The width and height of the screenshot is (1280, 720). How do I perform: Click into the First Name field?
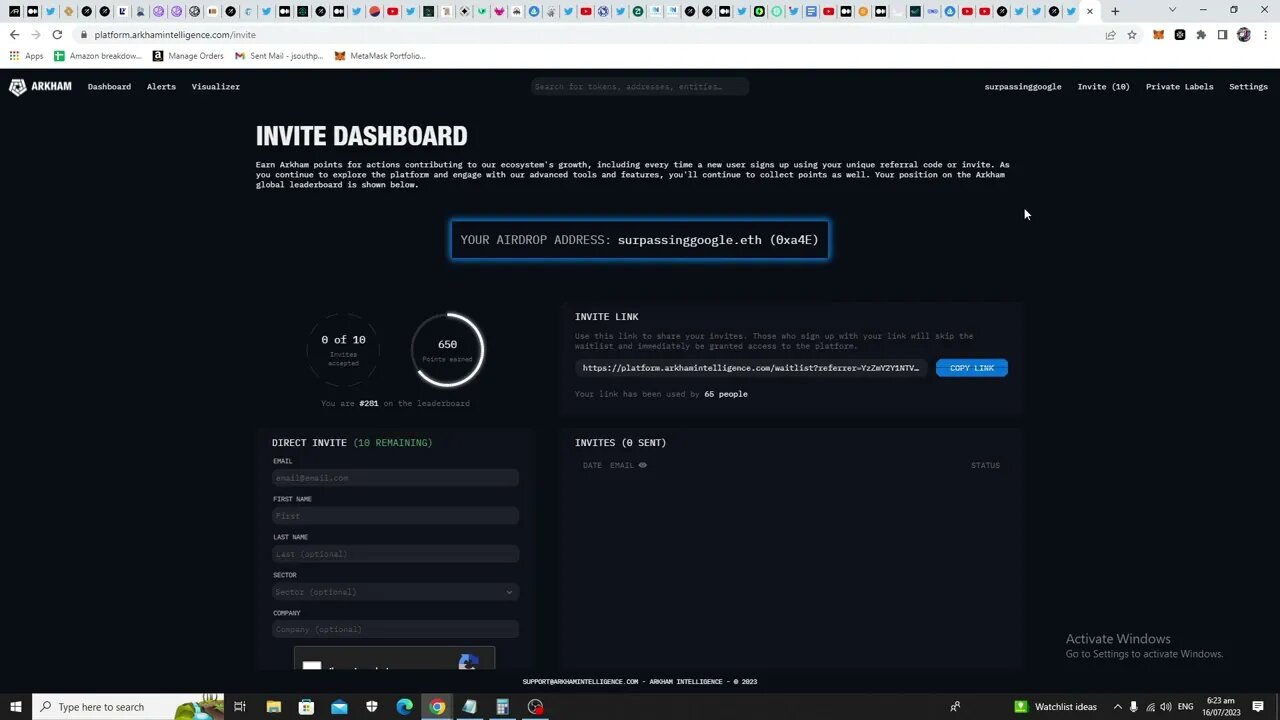[x=395, y=516]
